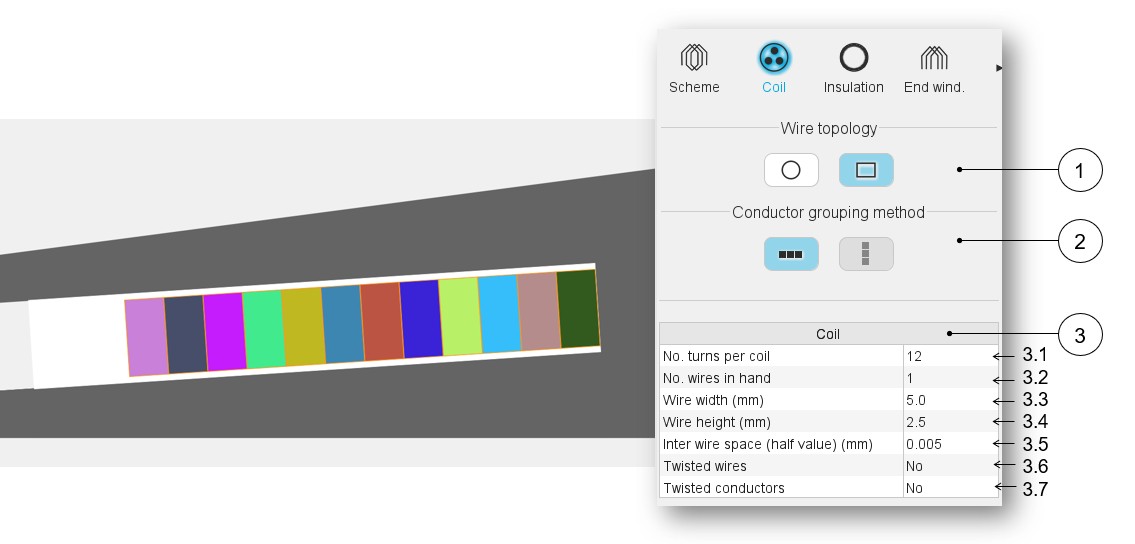Select the lime green conductor in the slot

click(459, 317)
